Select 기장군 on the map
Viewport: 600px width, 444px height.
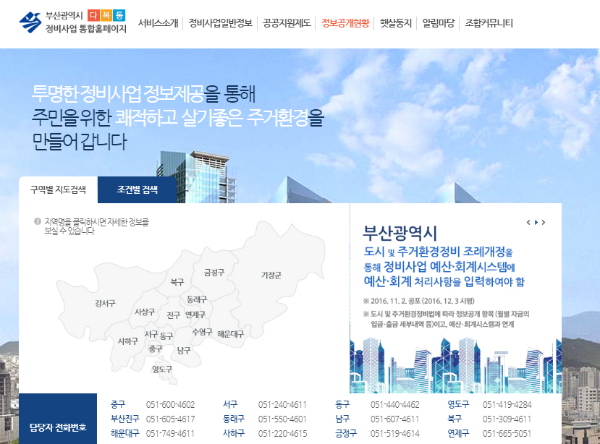pyautogui.click(x=271, y=275)
